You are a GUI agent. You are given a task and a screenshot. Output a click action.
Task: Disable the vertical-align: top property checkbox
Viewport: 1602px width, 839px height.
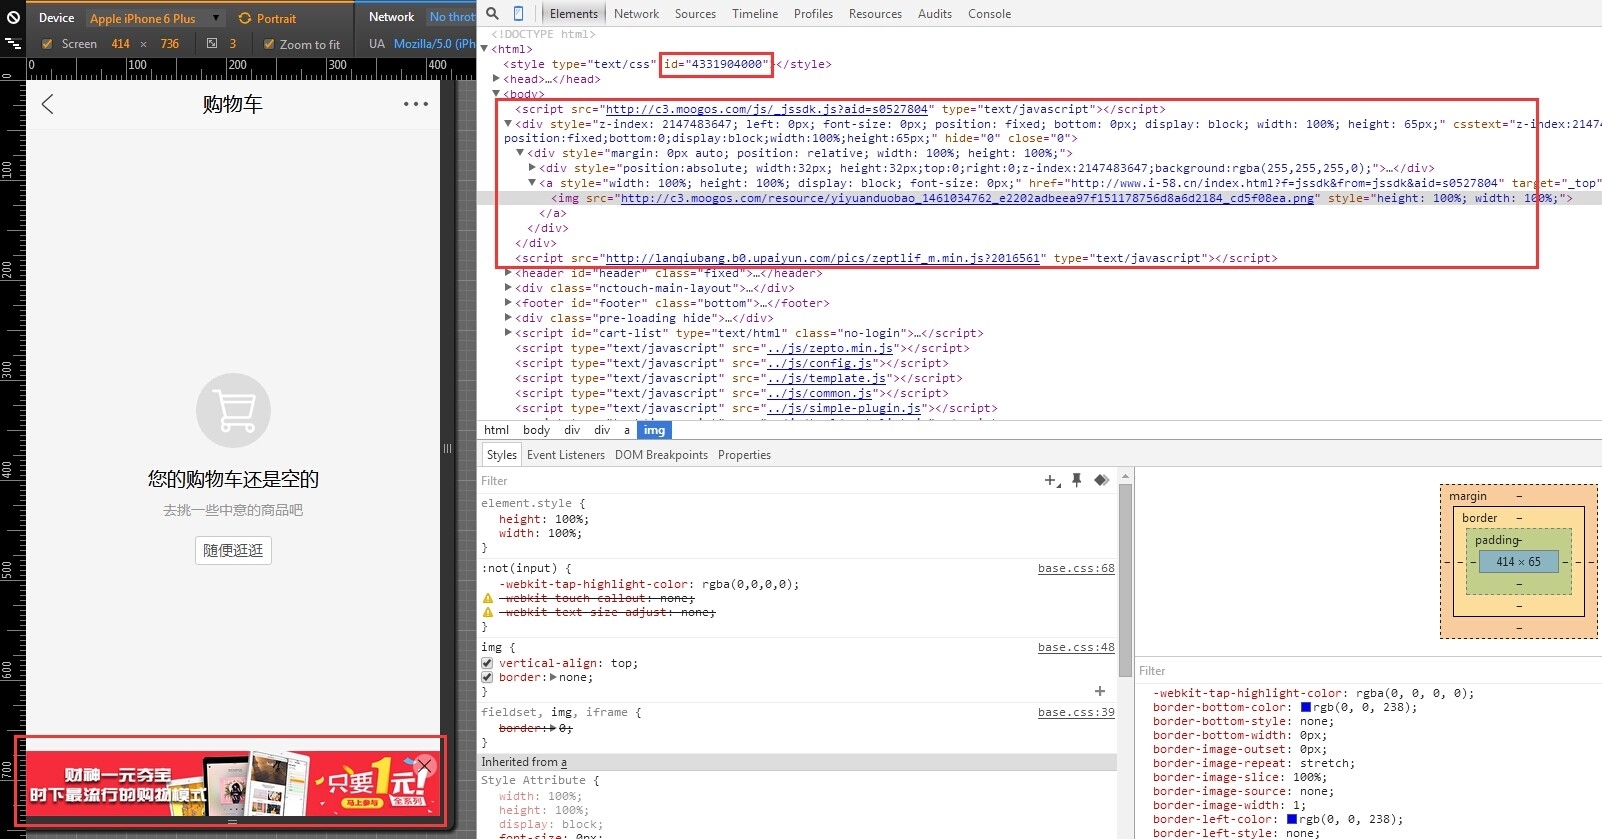487,663
